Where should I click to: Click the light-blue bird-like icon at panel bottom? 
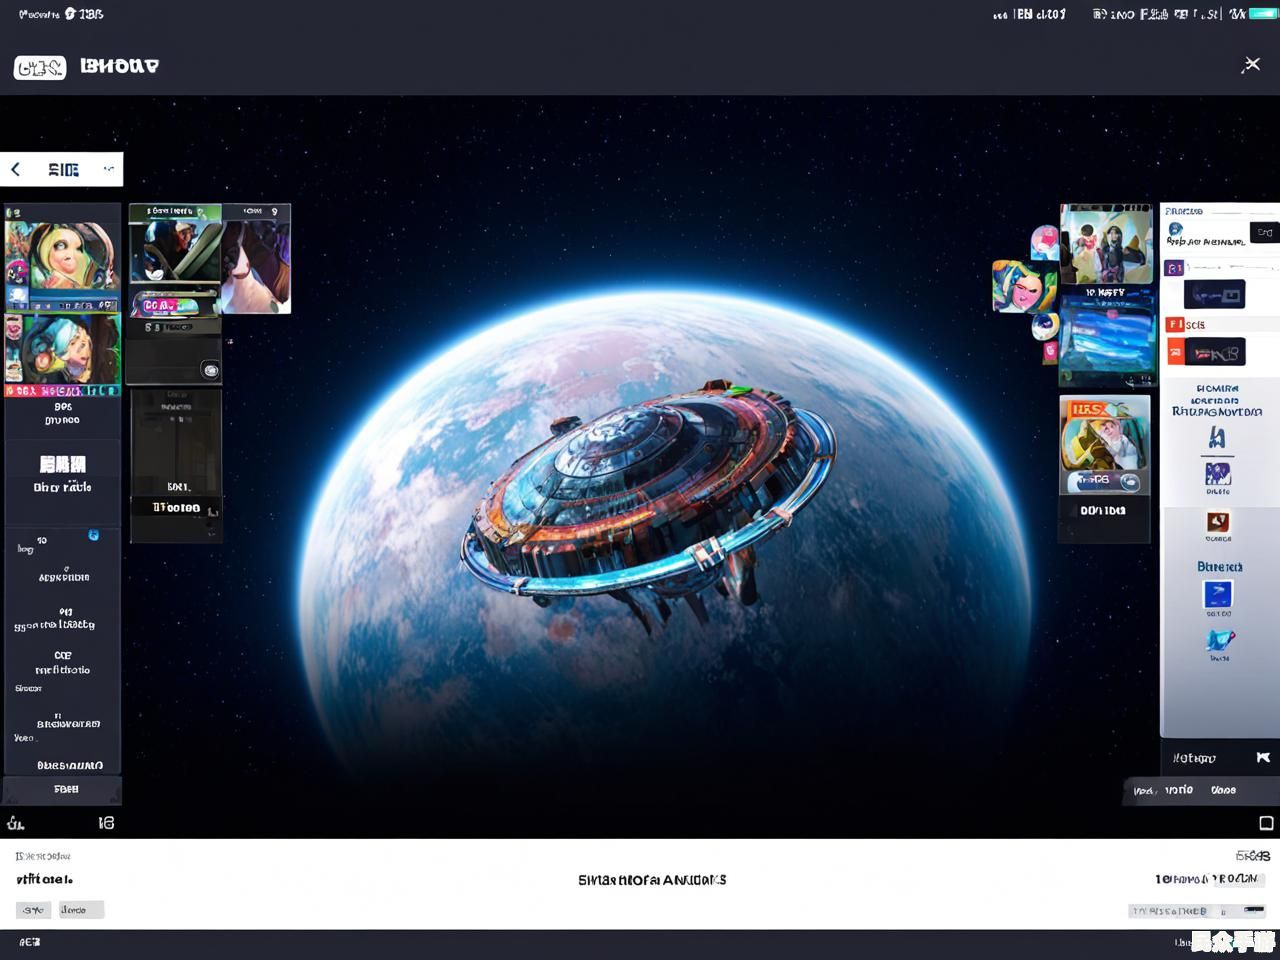[1219, 640]
